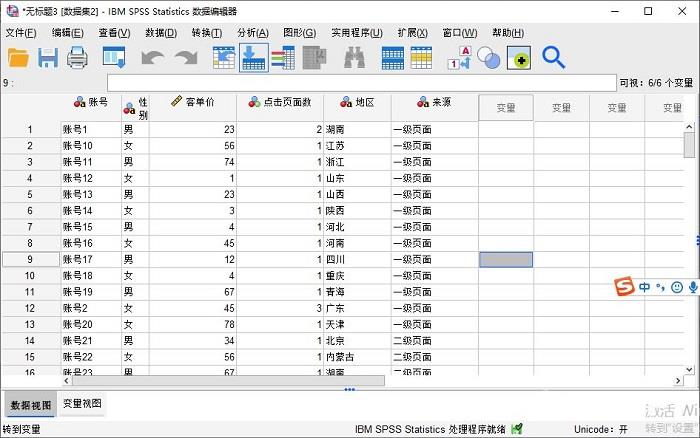Open the 文件(F) menu
The image size is (700, 438).
click(x=21, y=33)
